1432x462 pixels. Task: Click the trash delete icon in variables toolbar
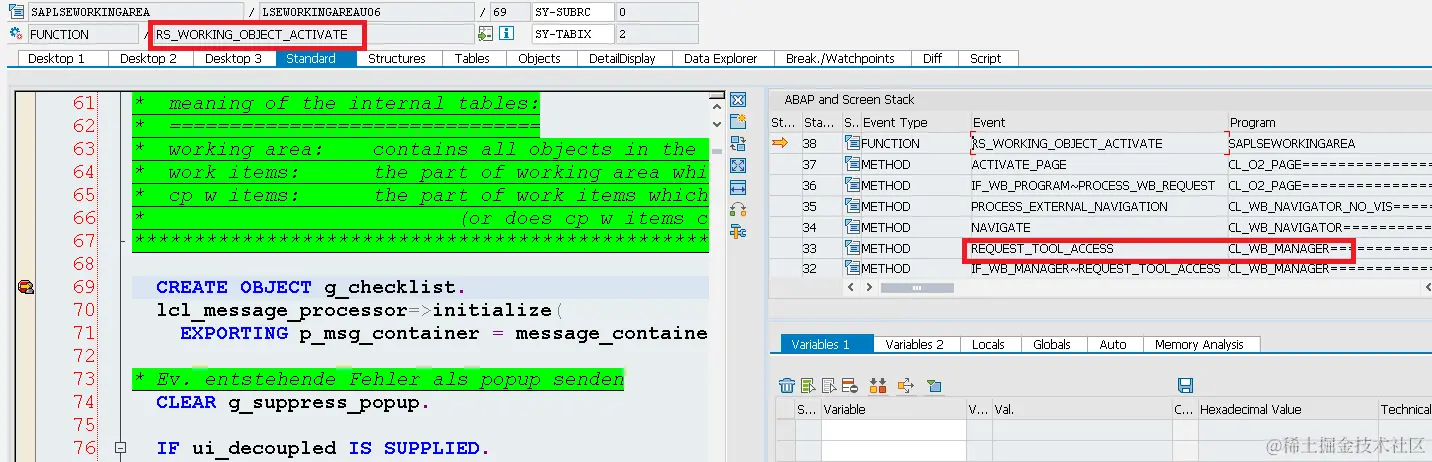[787, 385]
